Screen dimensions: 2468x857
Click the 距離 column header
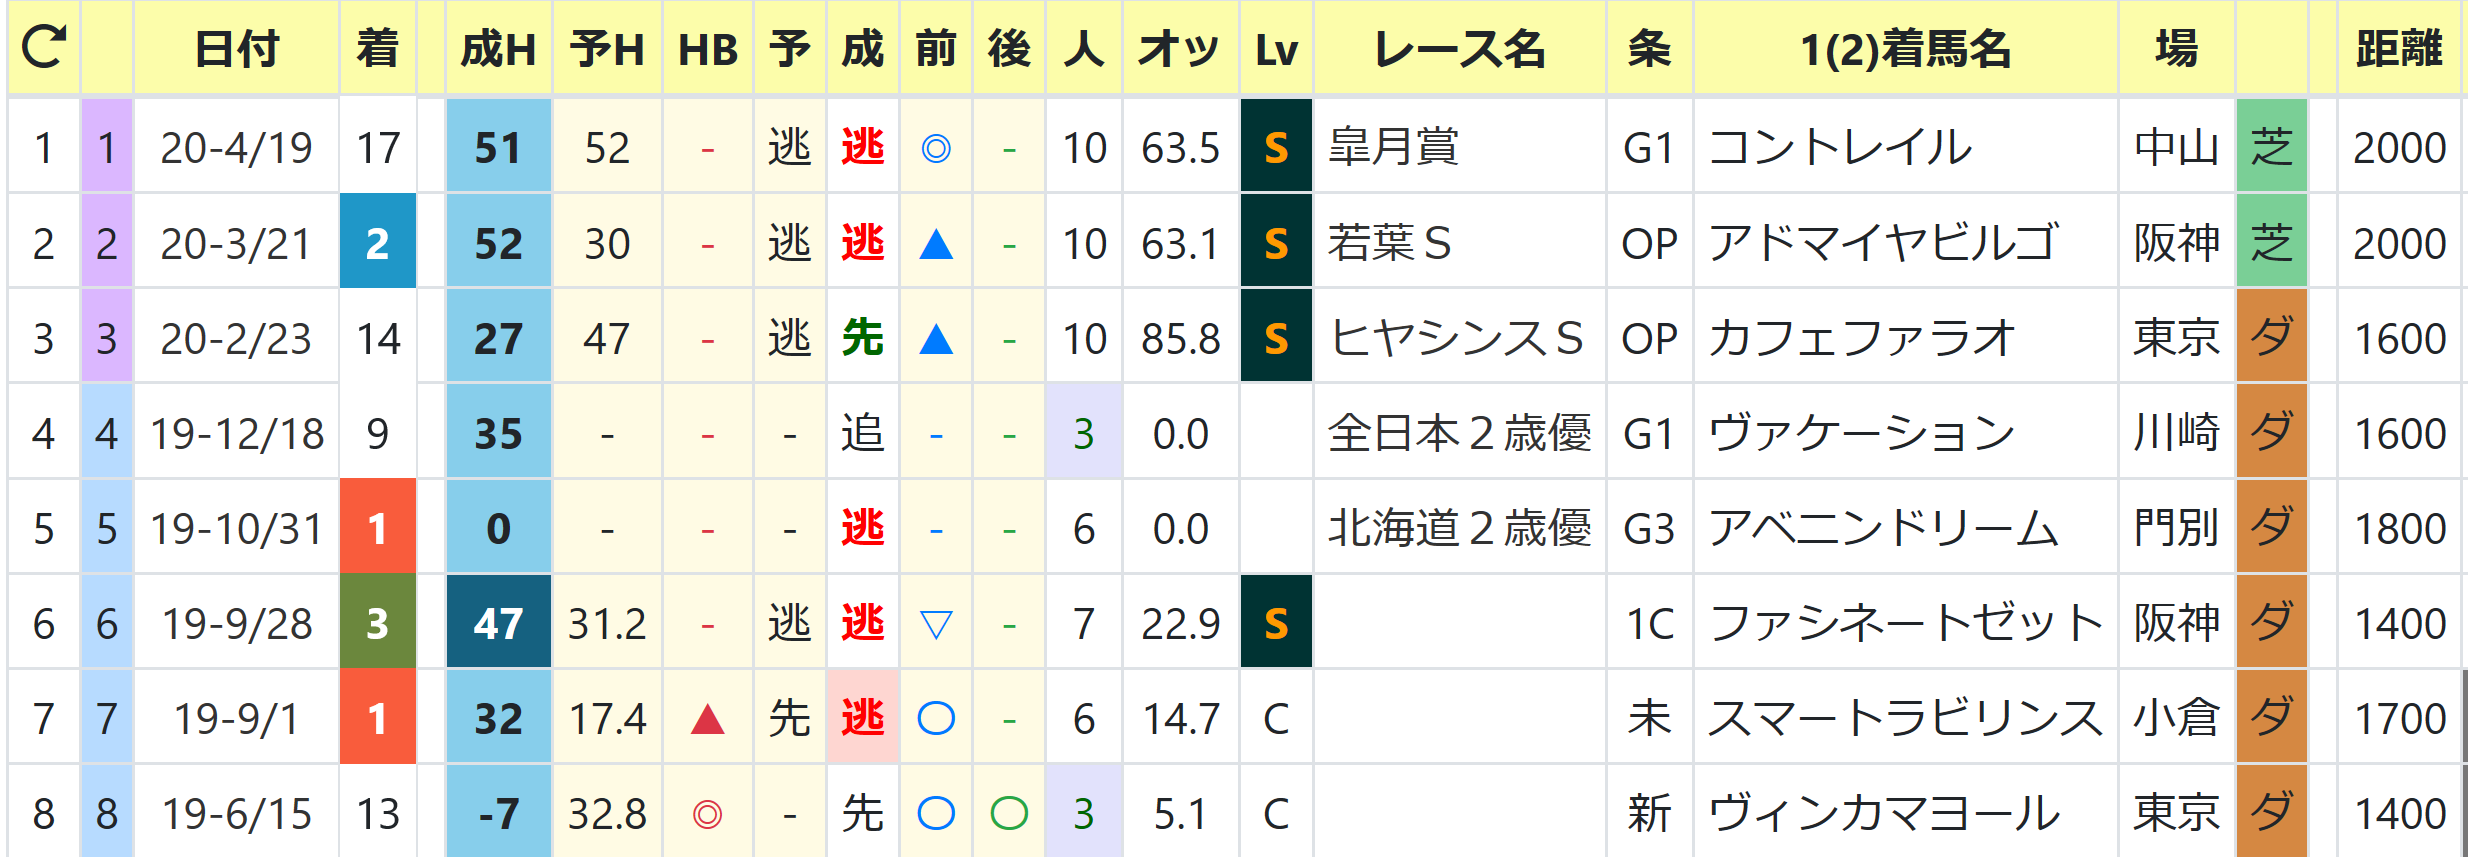click(x=2398, y=49)
